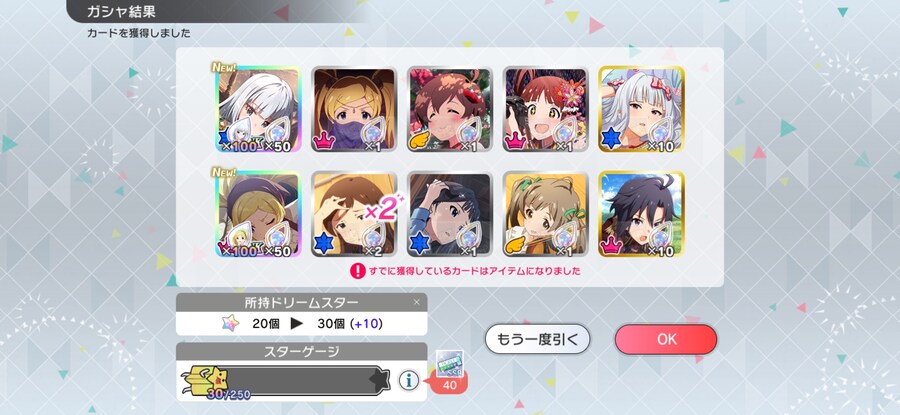
Task: Select the white-haired girl with pink ribbon card
Action: point(642,109)
